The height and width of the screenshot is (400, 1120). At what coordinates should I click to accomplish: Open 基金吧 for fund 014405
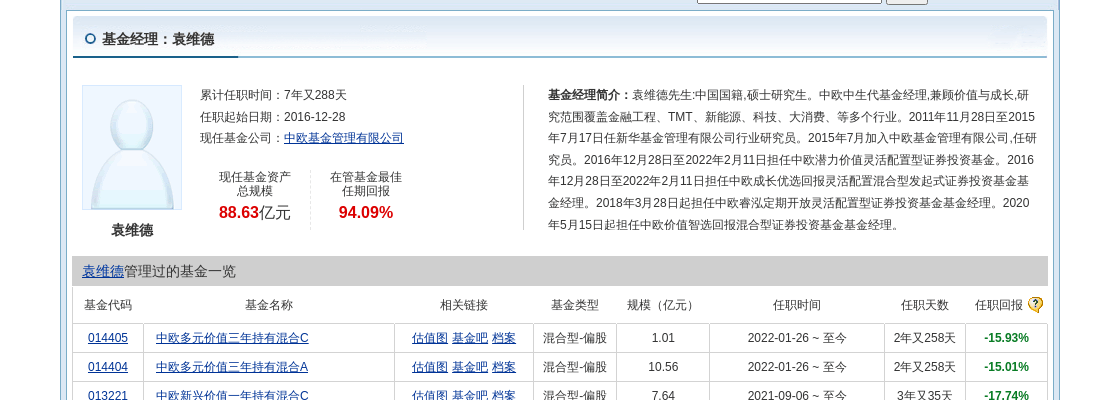tap(470, 338)
